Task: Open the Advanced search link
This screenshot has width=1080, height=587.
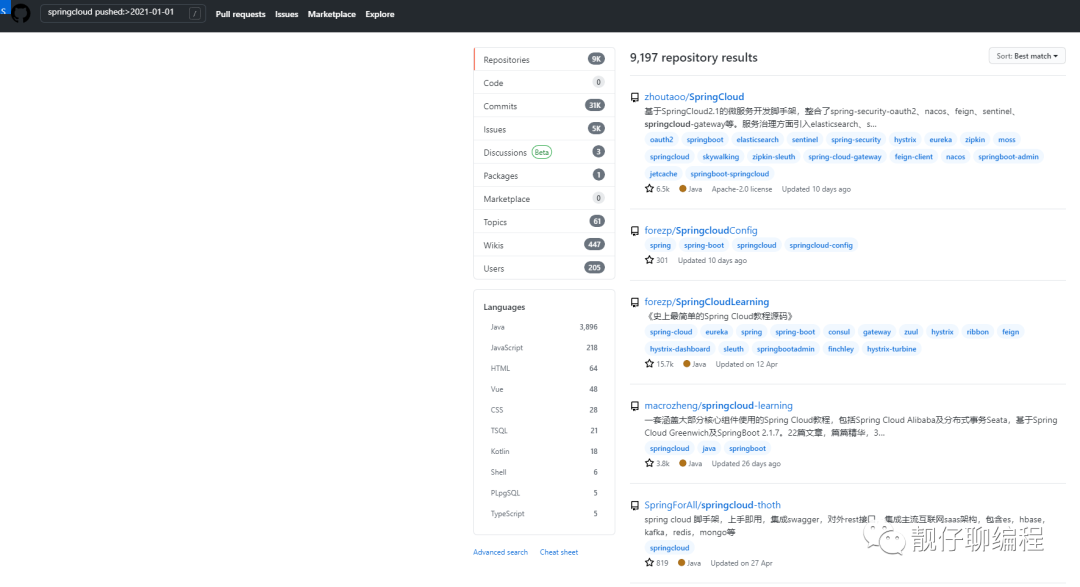Action: (500, 552)
